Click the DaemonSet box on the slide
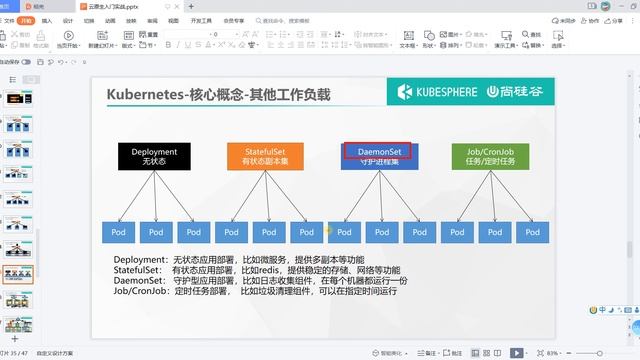 pyautogui.click(x=379, y=156)
